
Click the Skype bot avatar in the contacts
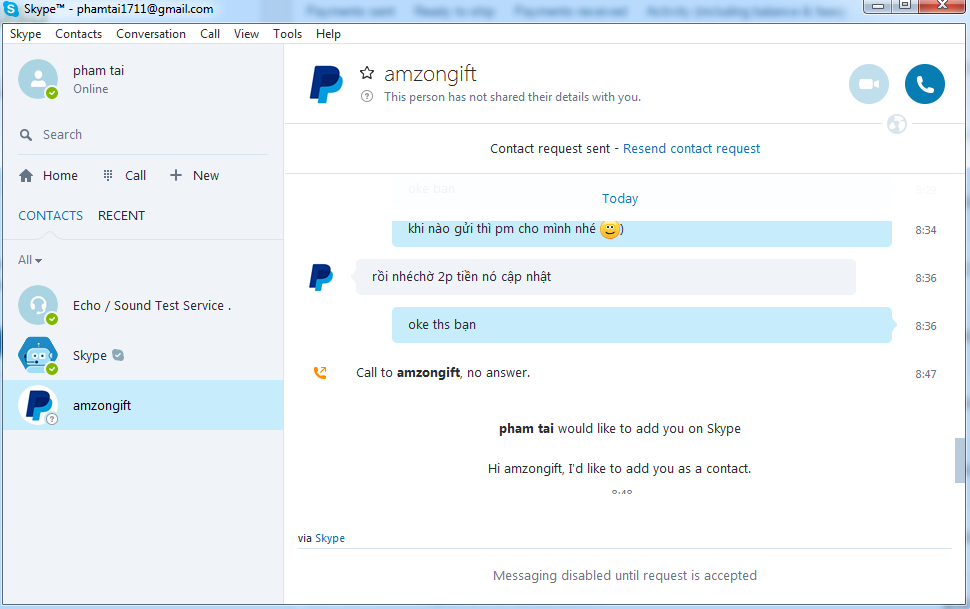tap(38, 355)
